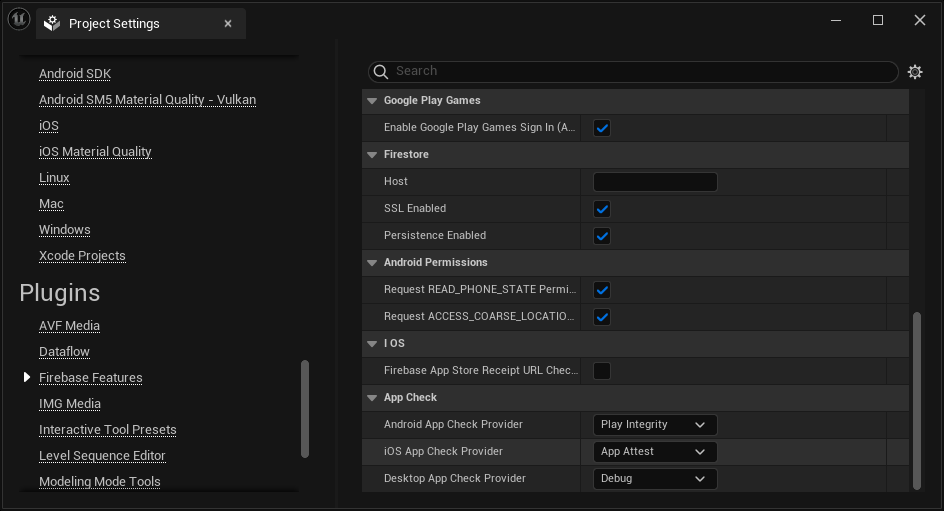Image resolution: width=944 pixels, height=511 pixels.
Task: Open Interactive Tool Presets settings
Action: coord(108,429)
